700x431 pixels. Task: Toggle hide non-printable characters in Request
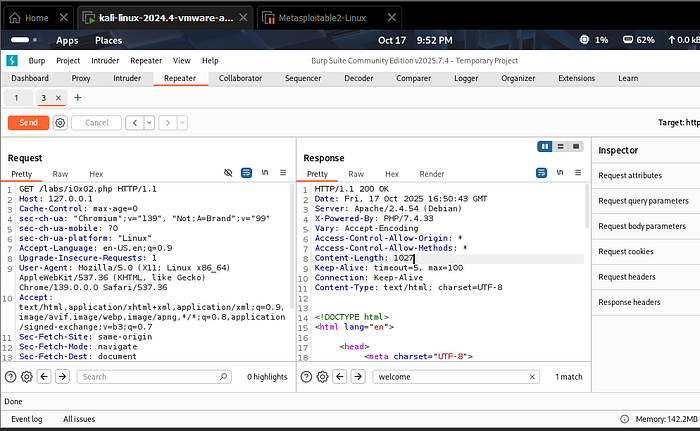pos(228,173)
